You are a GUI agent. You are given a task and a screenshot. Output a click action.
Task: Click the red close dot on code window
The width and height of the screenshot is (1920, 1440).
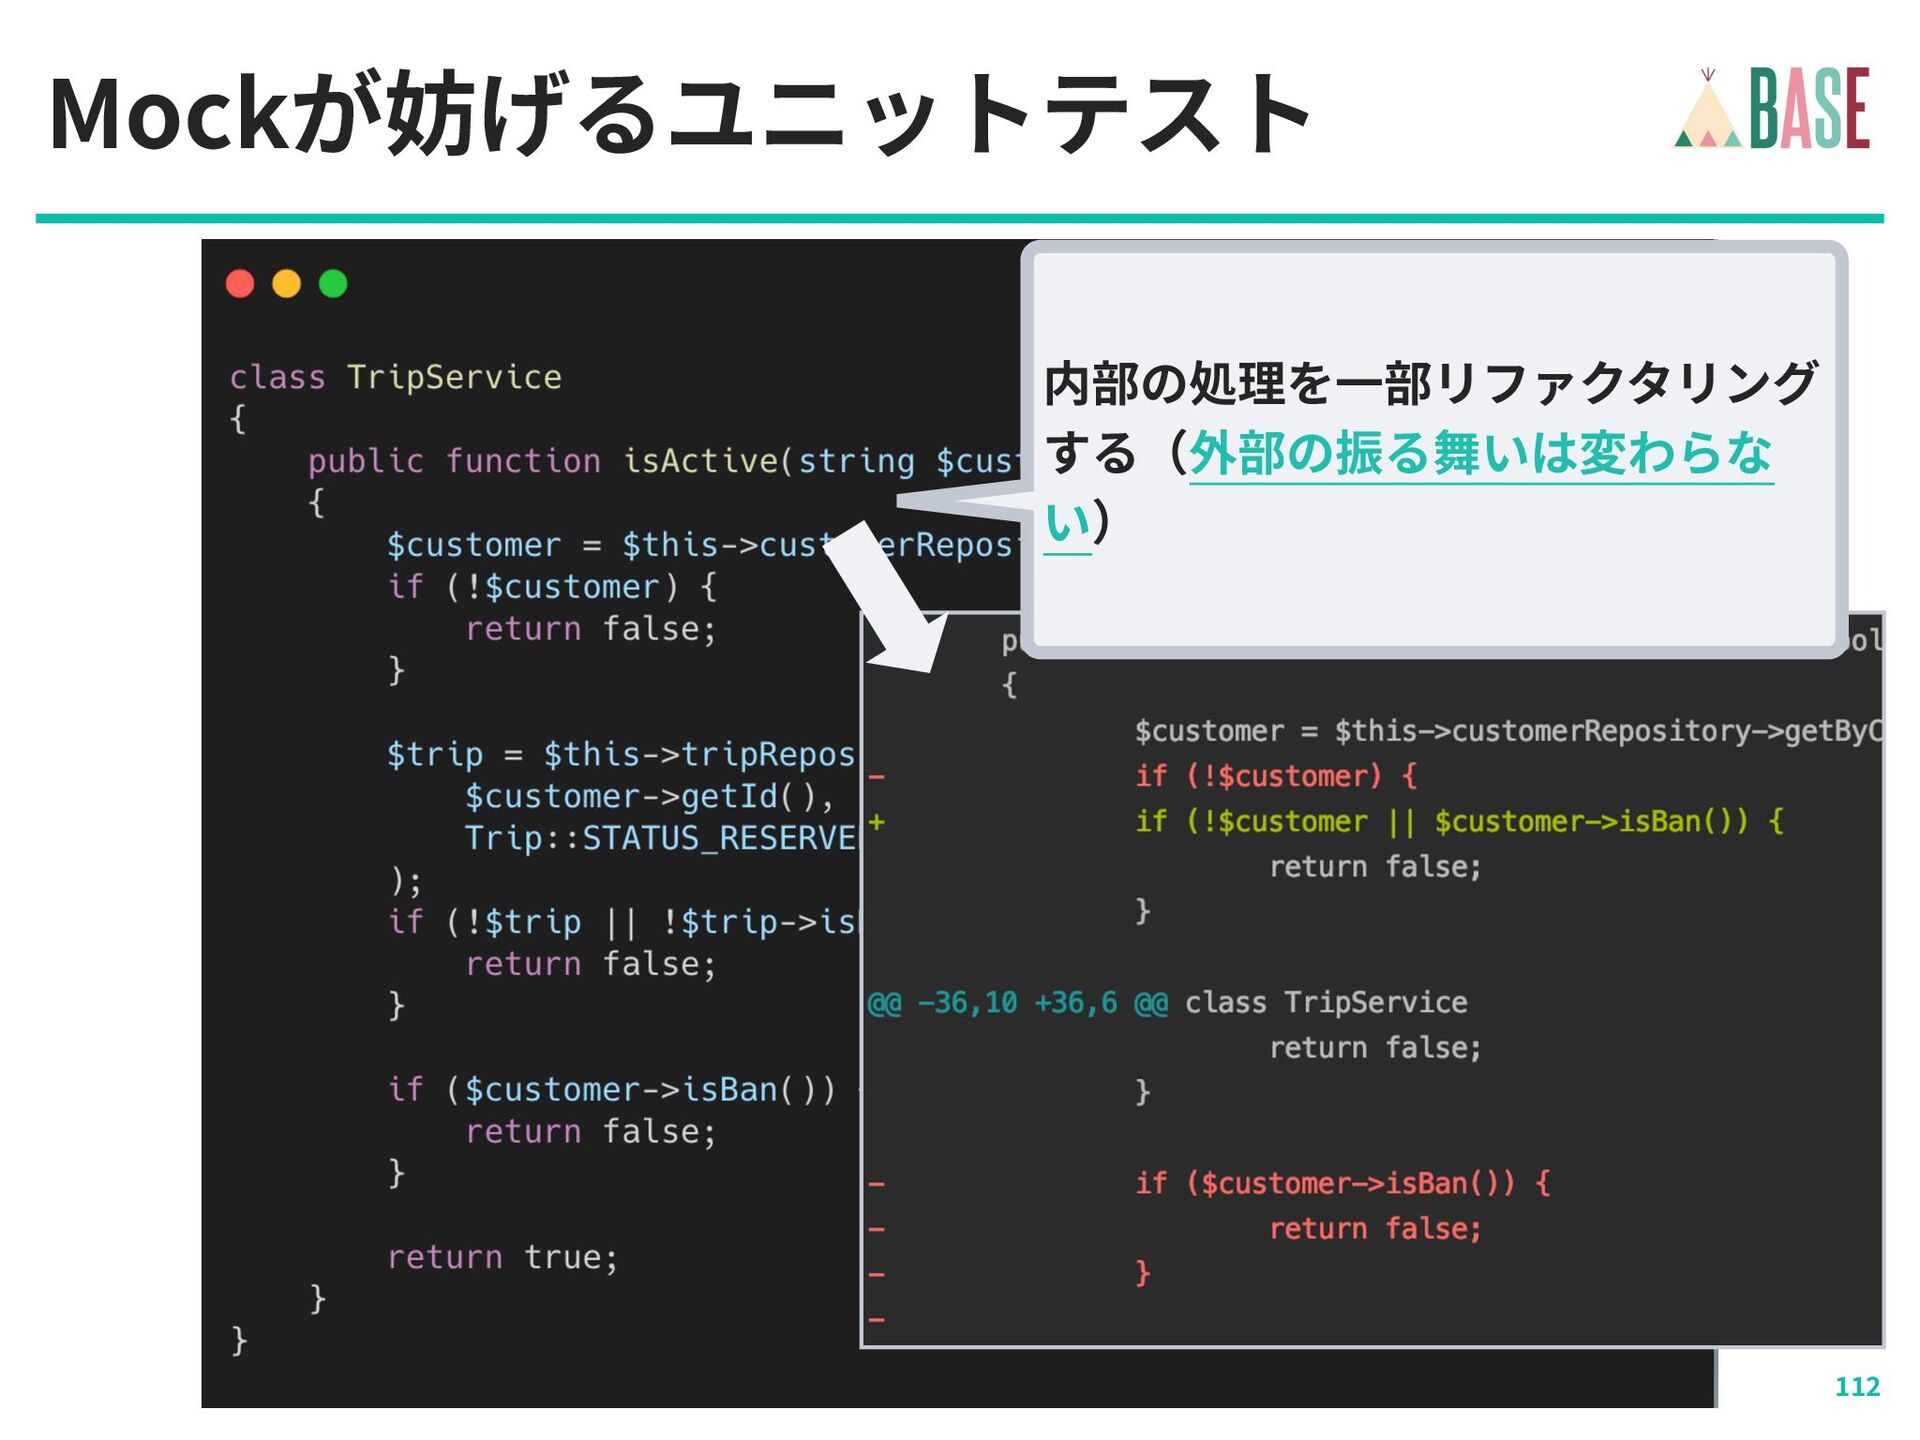pos(240,284)
